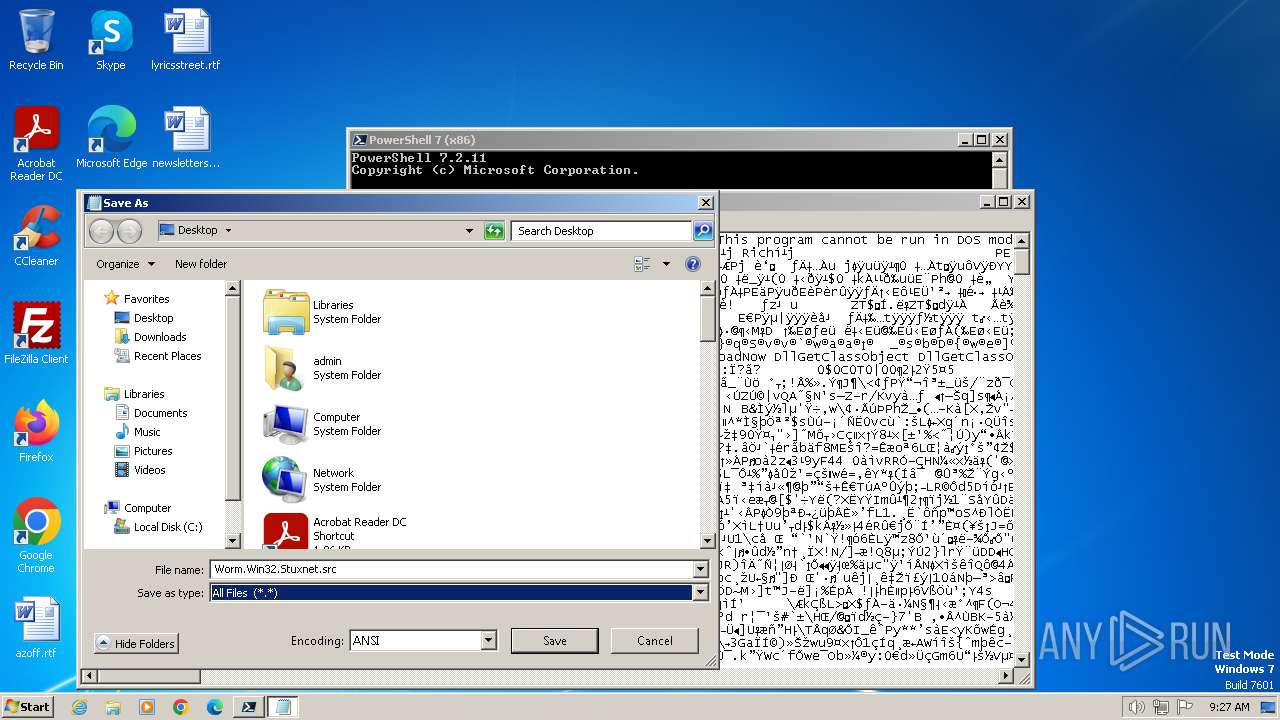The height and width of the screenshot is (720, 1280).
Task: Open Music library in navigation pane
Action: point(147,432)
